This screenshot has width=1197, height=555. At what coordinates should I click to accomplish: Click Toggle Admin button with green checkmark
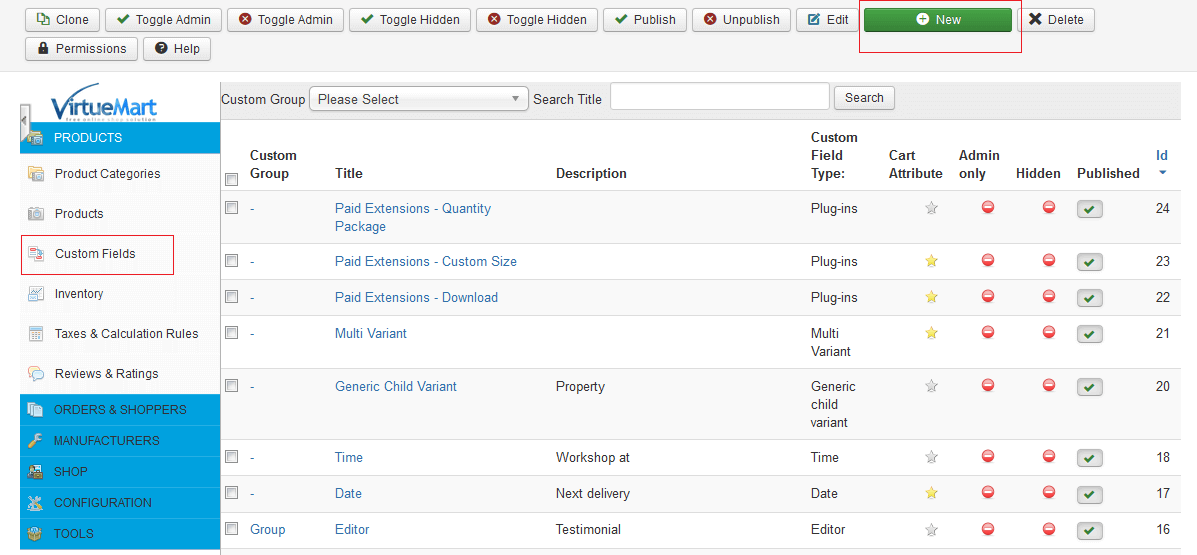pyautogui.click(x=163, y=20)
